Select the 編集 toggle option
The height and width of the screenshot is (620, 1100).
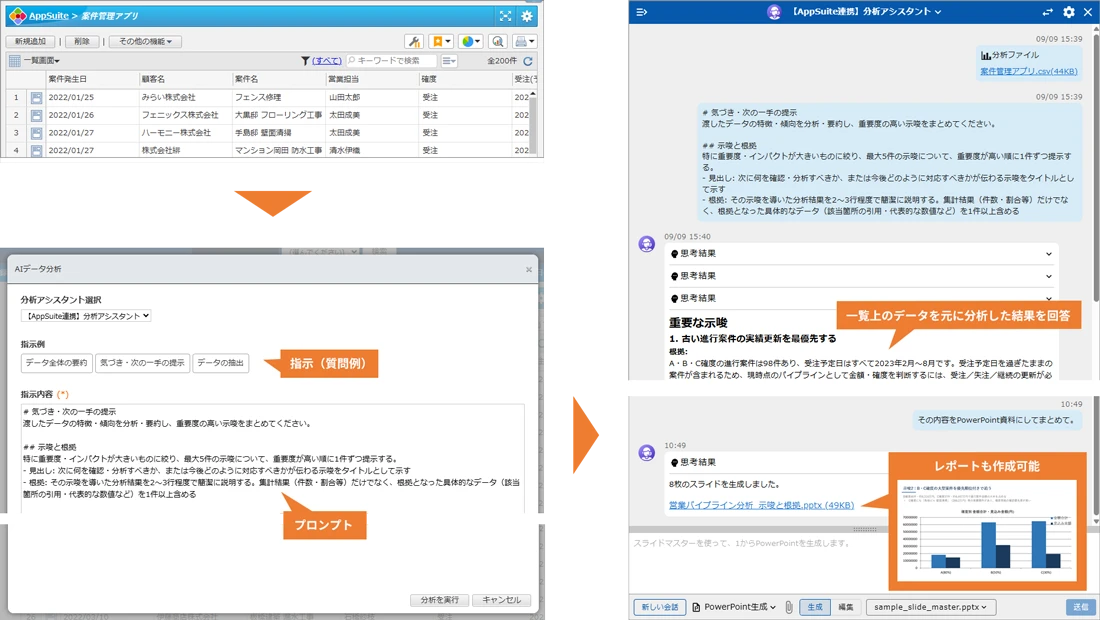tap(846, 607)
